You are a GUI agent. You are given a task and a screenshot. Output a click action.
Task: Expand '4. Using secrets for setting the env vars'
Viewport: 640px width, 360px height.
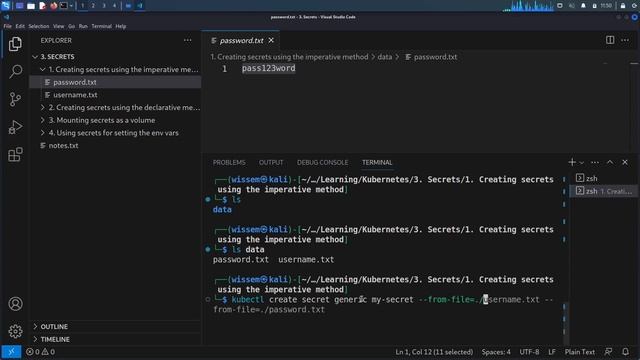[115, 133]
